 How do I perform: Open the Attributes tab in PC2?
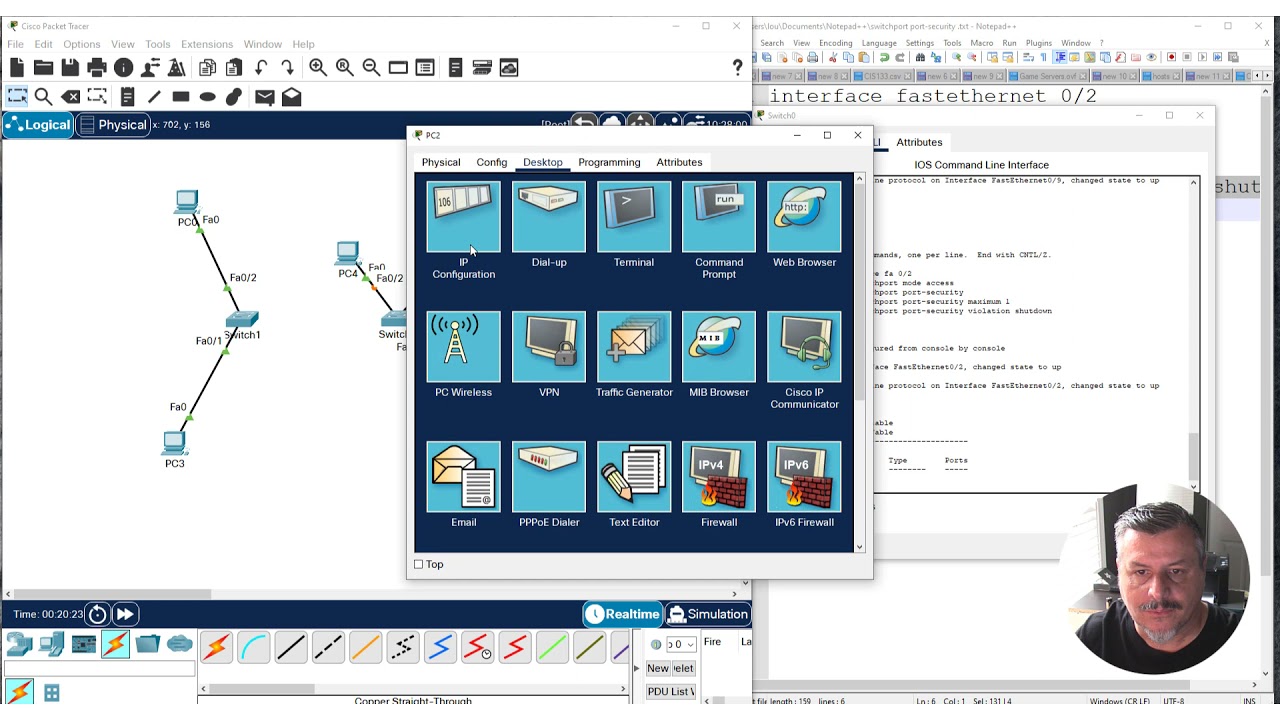point(679,162)
